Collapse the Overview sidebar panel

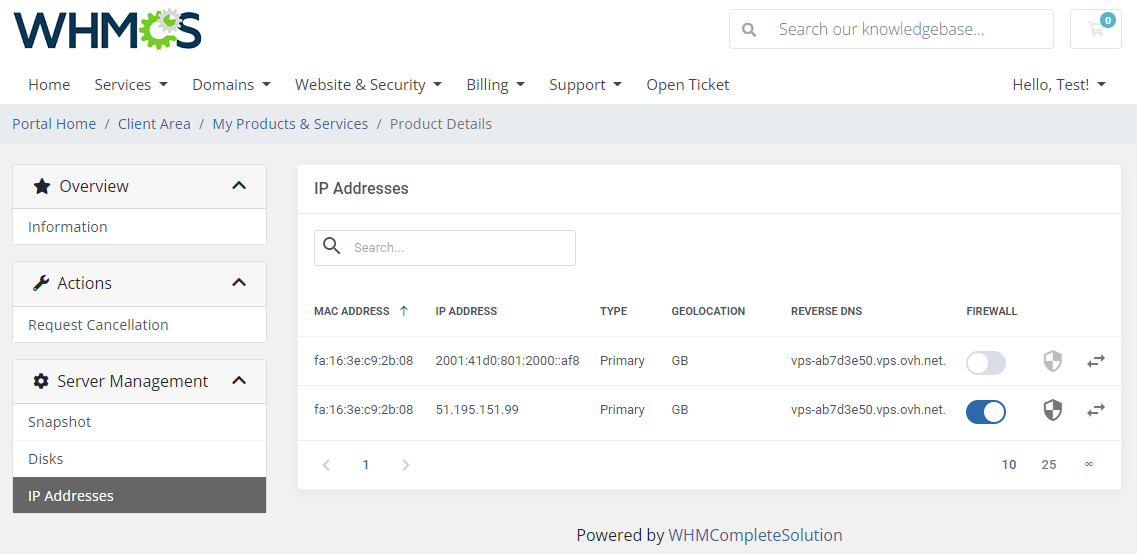[239, 186]
